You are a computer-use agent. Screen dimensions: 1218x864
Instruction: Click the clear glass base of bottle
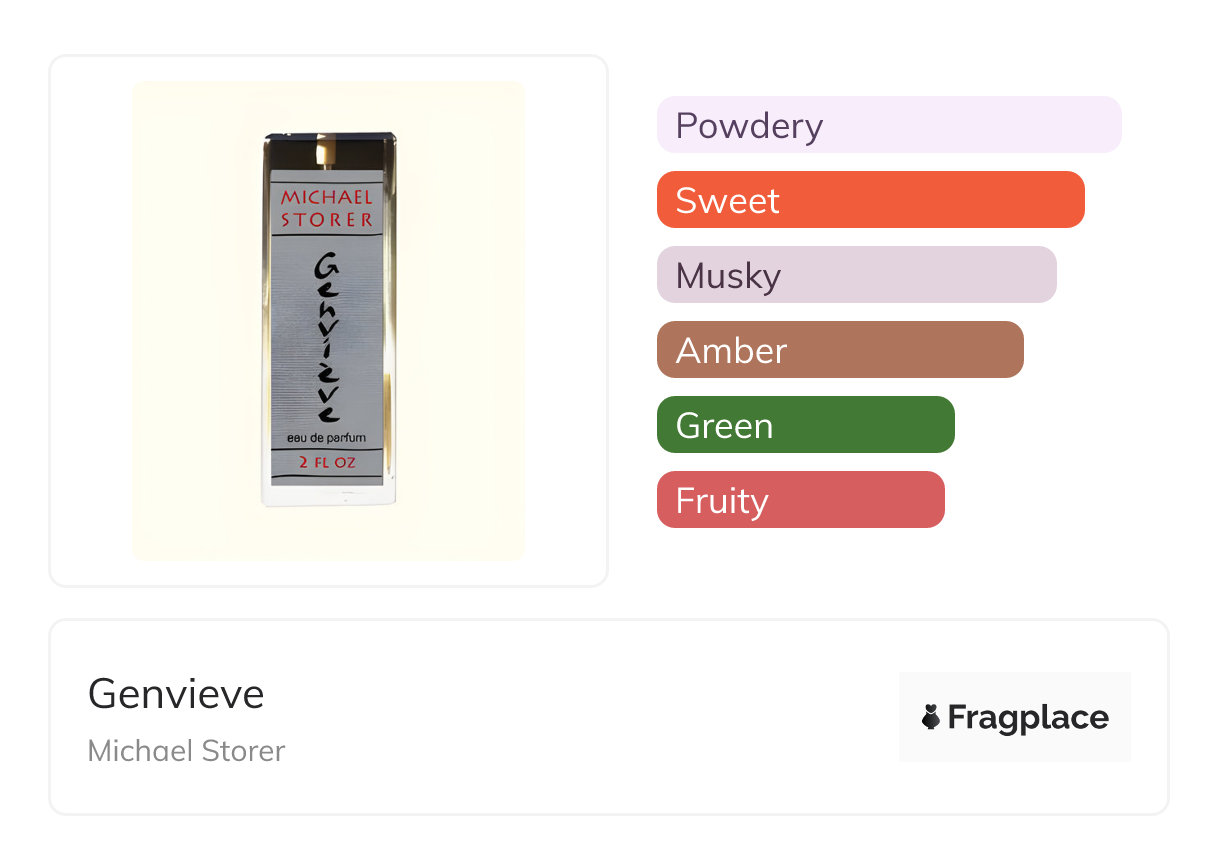[x=328, y=496]
